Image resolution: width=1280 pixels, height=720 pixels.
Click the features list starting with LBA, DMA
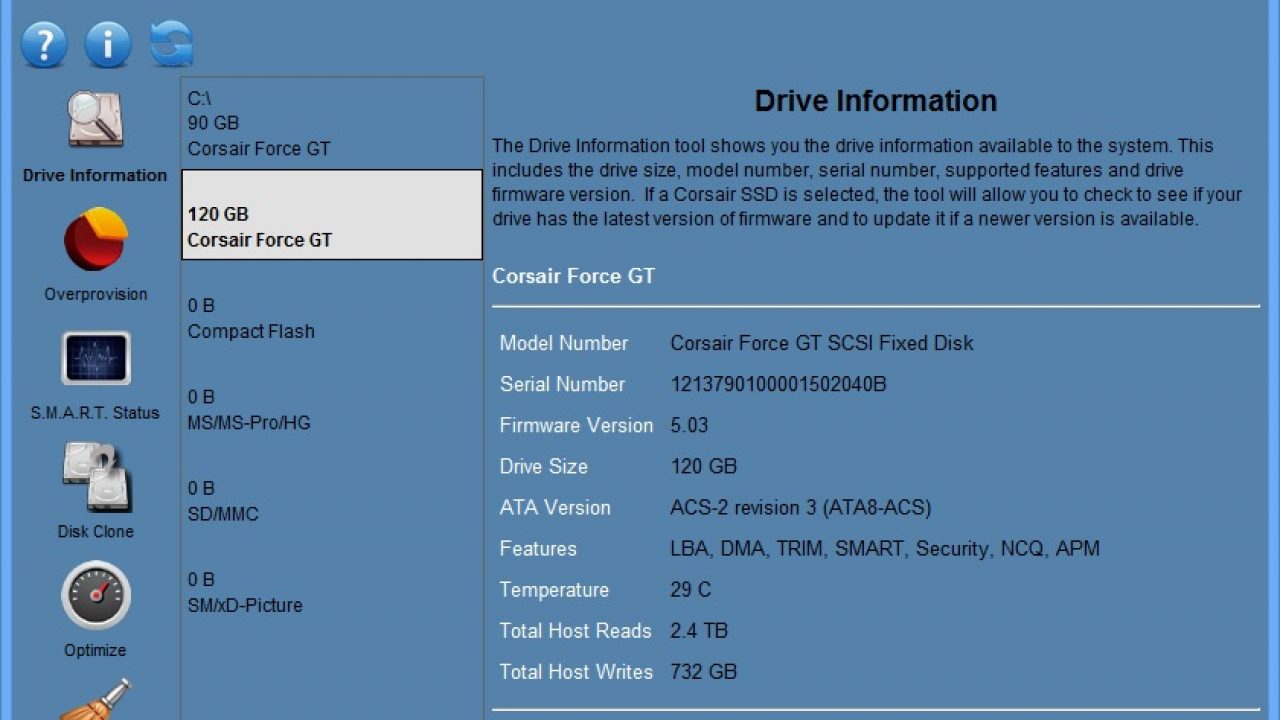pyautogui.click(x=885, y=548)
